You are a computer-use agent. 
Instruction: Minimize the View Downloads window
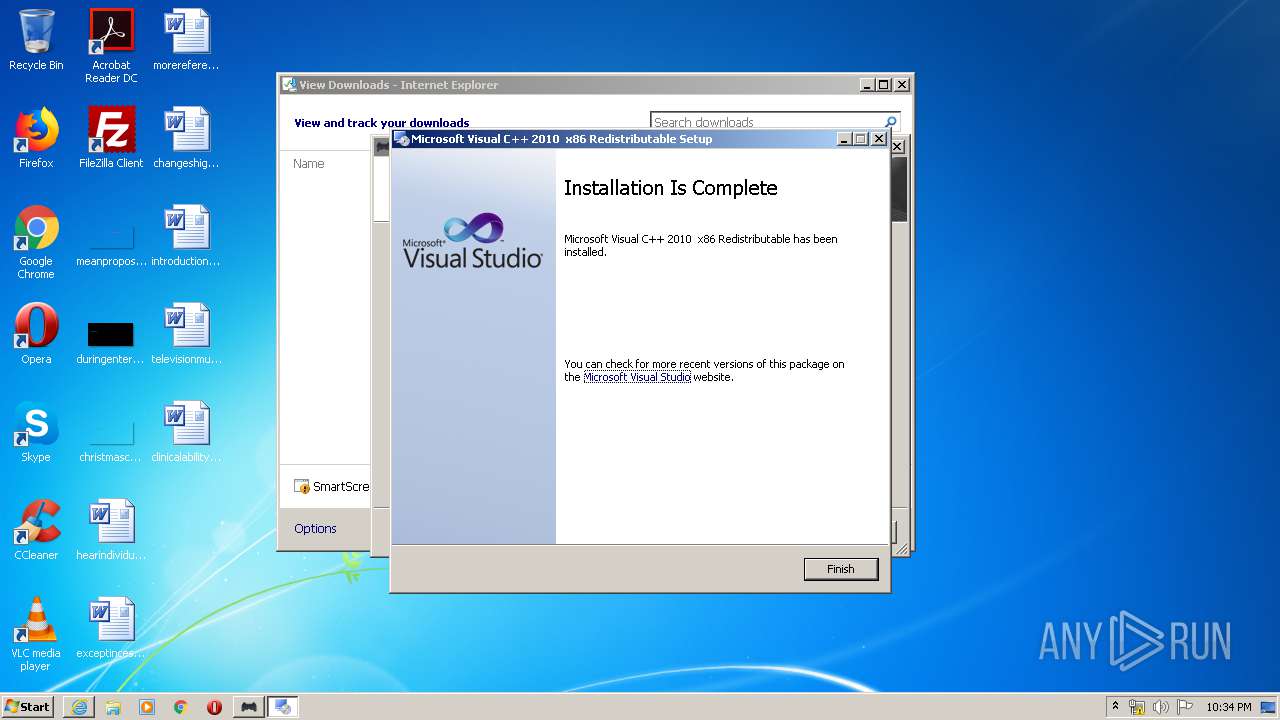[x=867, y=85]
